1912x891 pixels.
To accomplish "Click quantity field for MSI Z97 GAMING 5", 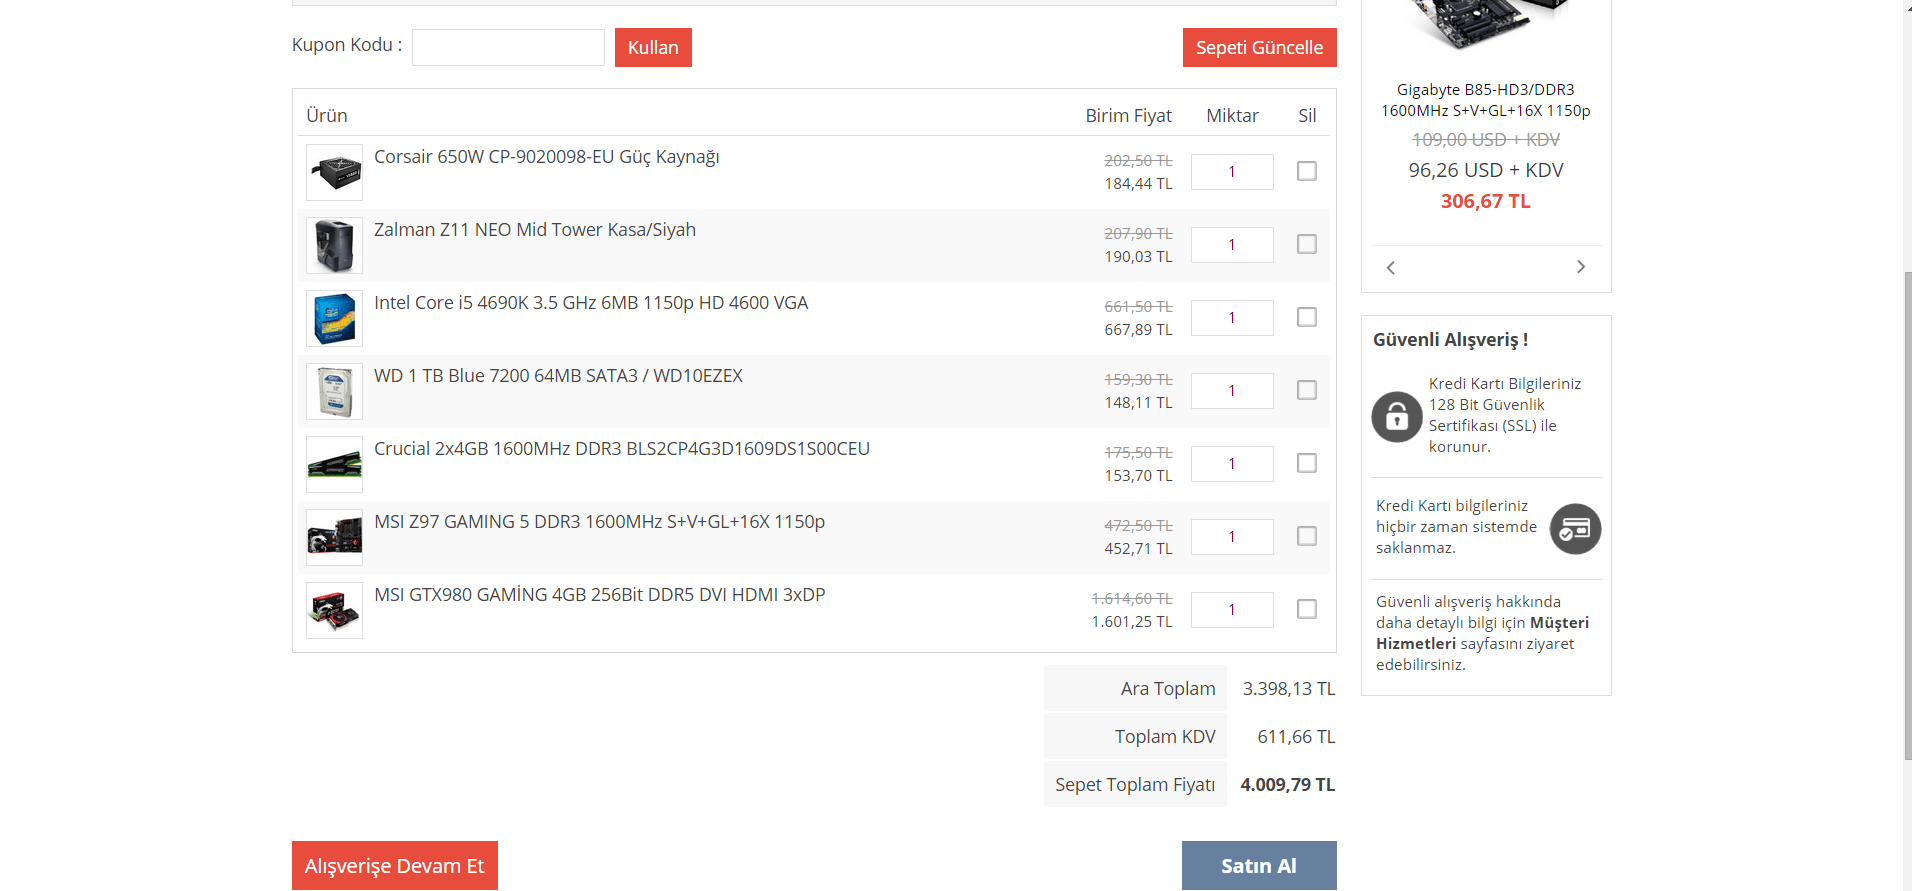I will (x=1232, y=537).
